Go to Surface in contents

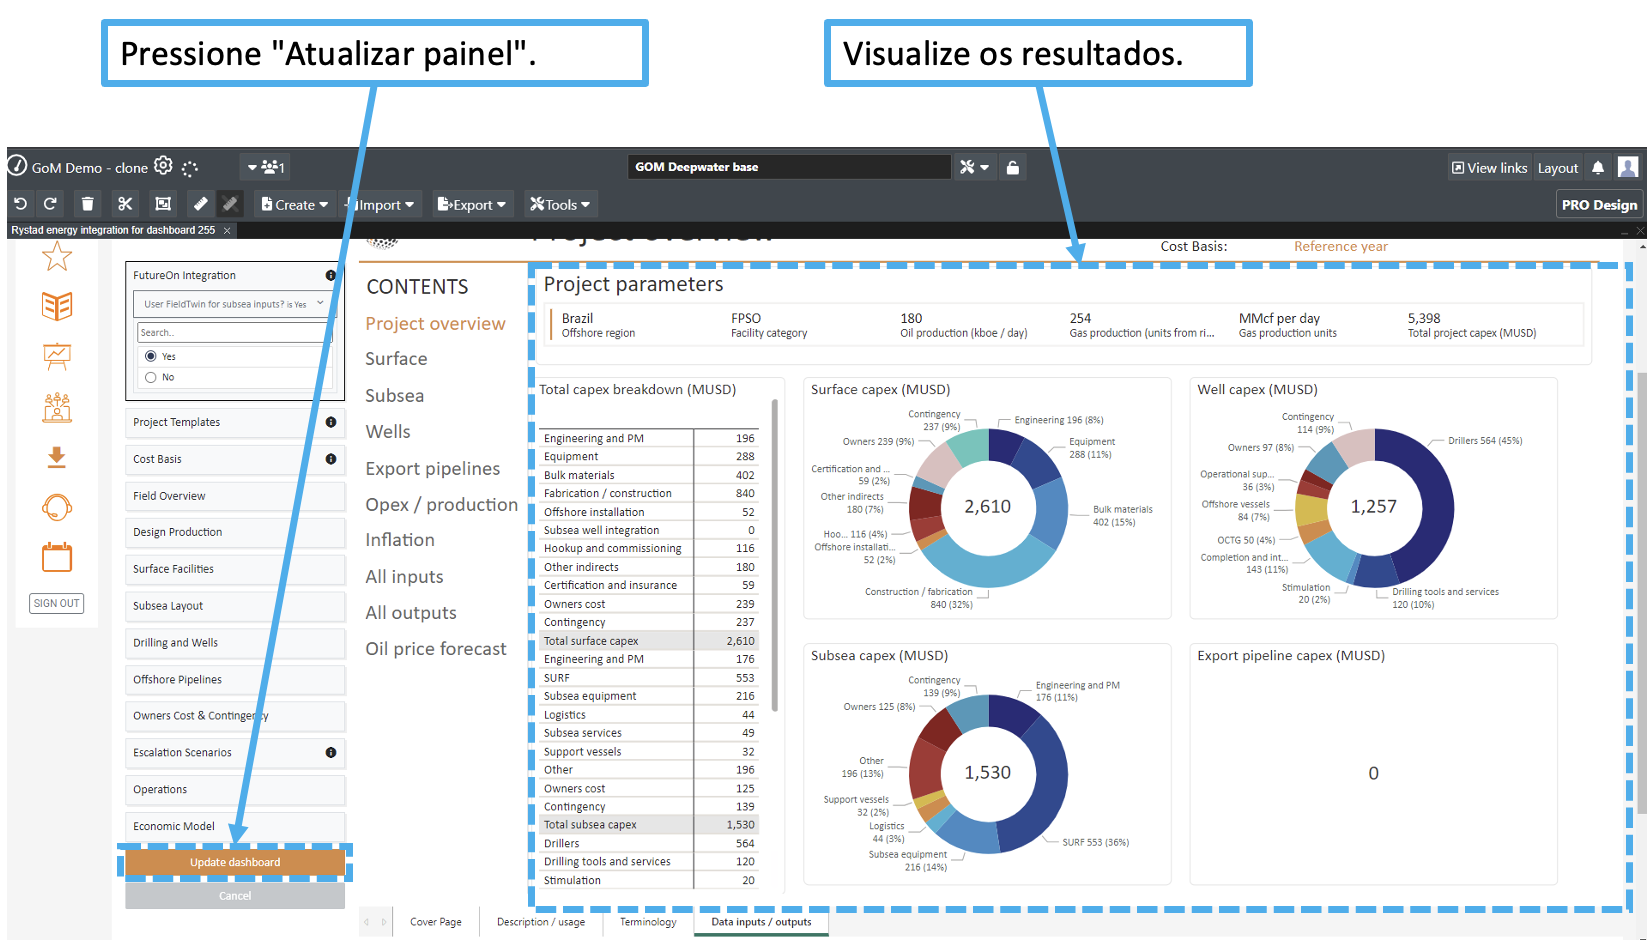(x=396, y=358)
